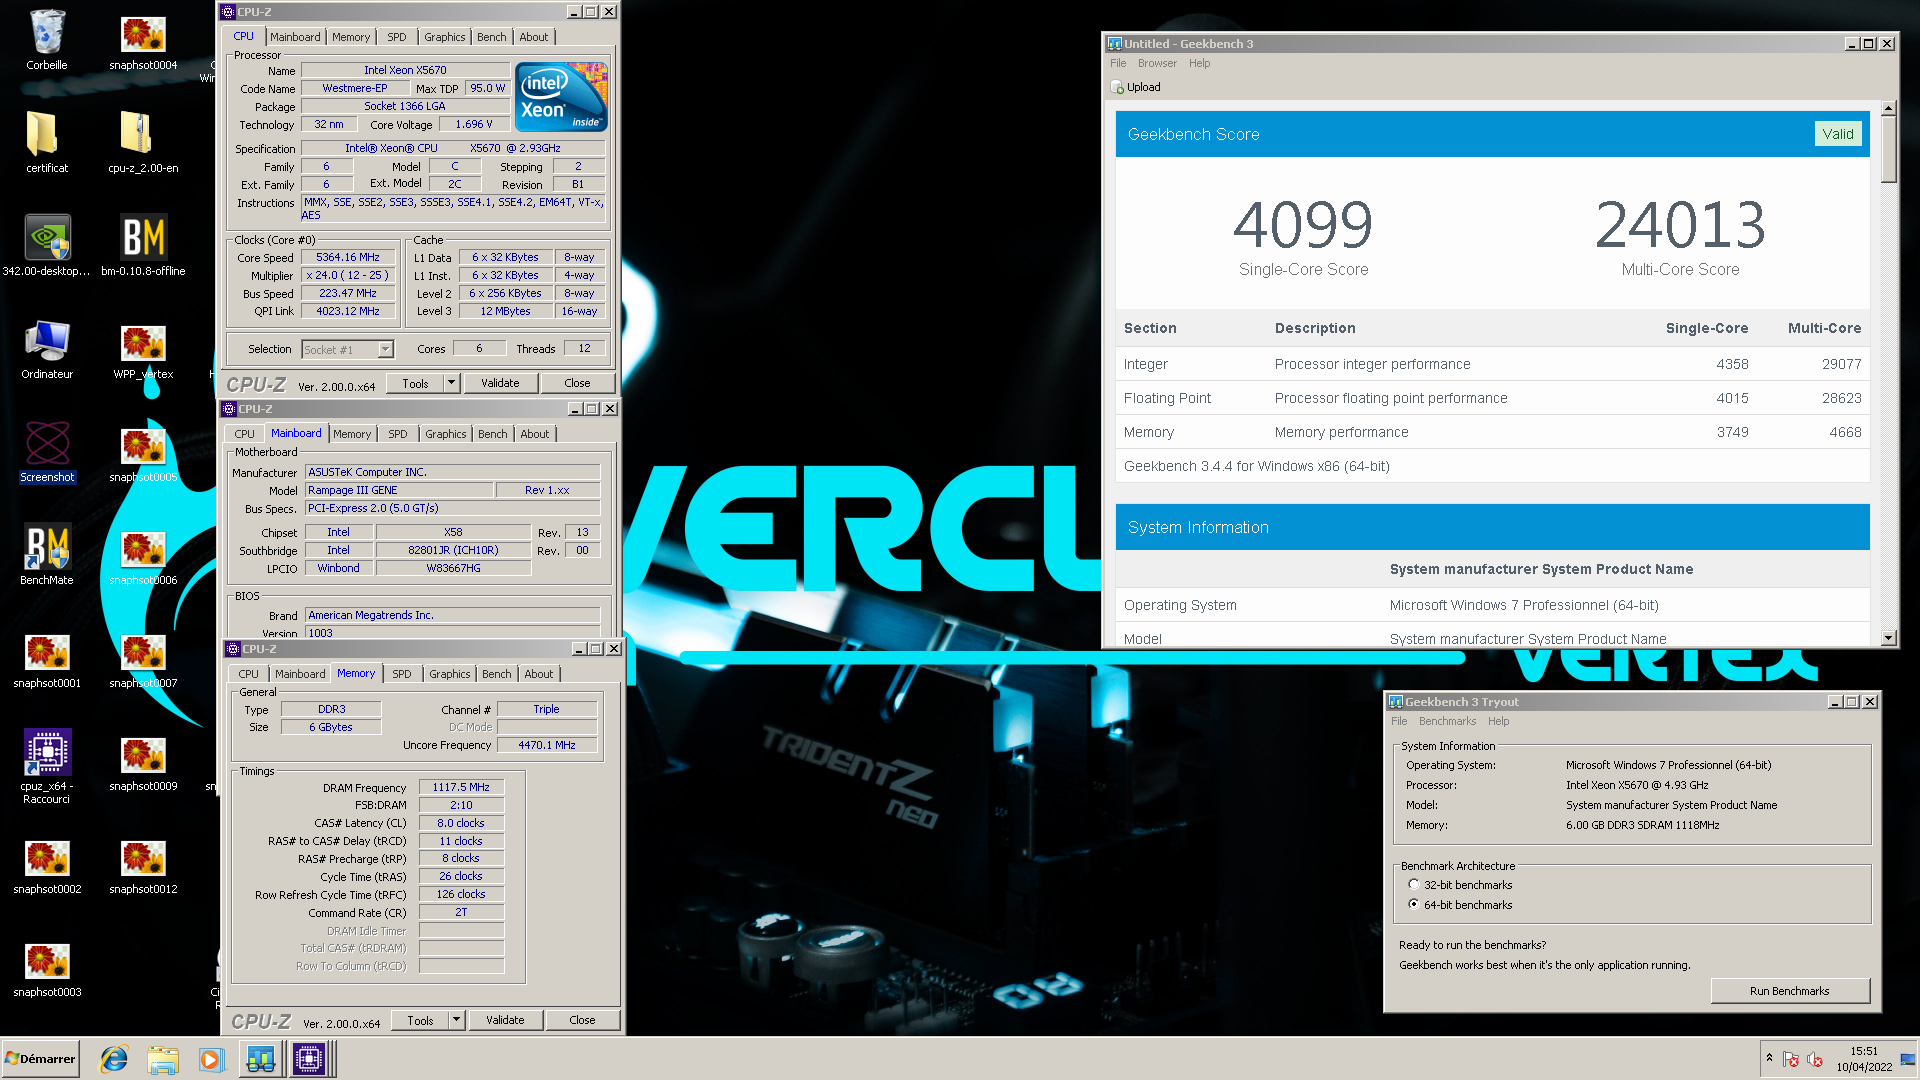Click Close in the Memory CPU-Z window
The width and height of the screenshot is (1920, 1080).
[x=582, y=1020]
